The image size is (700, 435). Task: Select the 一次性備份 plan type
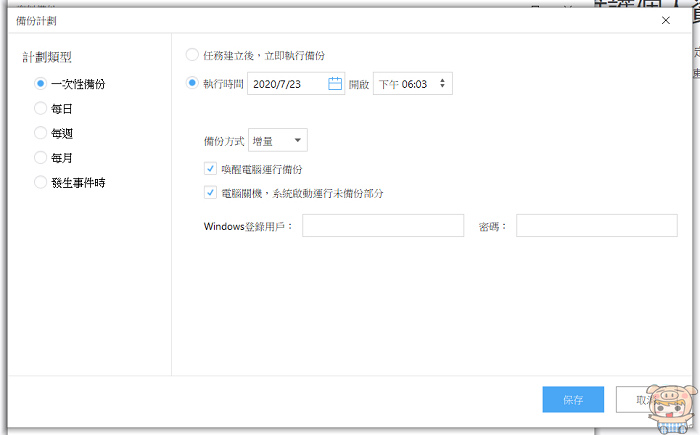tap(40, 84)
